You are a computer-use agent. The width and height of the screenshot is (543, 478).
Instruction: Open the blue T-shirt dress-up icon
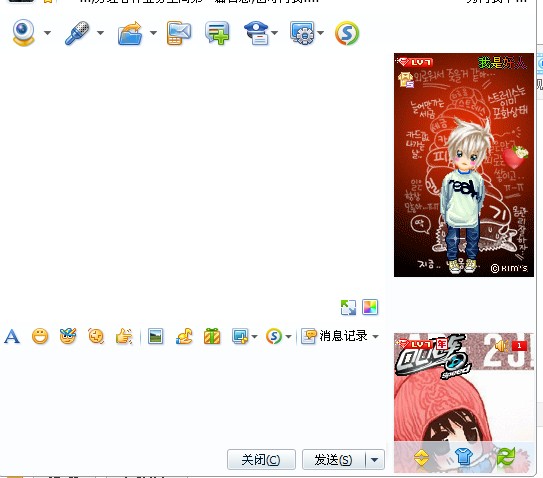463,457
